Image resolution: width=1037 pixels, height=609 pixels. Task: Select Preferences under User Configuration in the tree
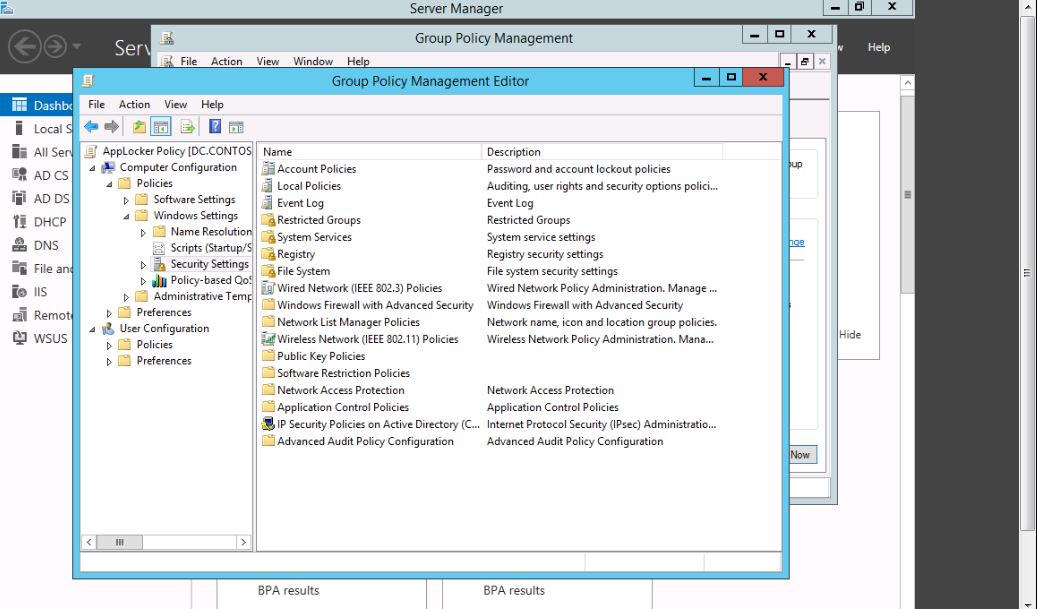pyautogui.click(x=164, y=360)
